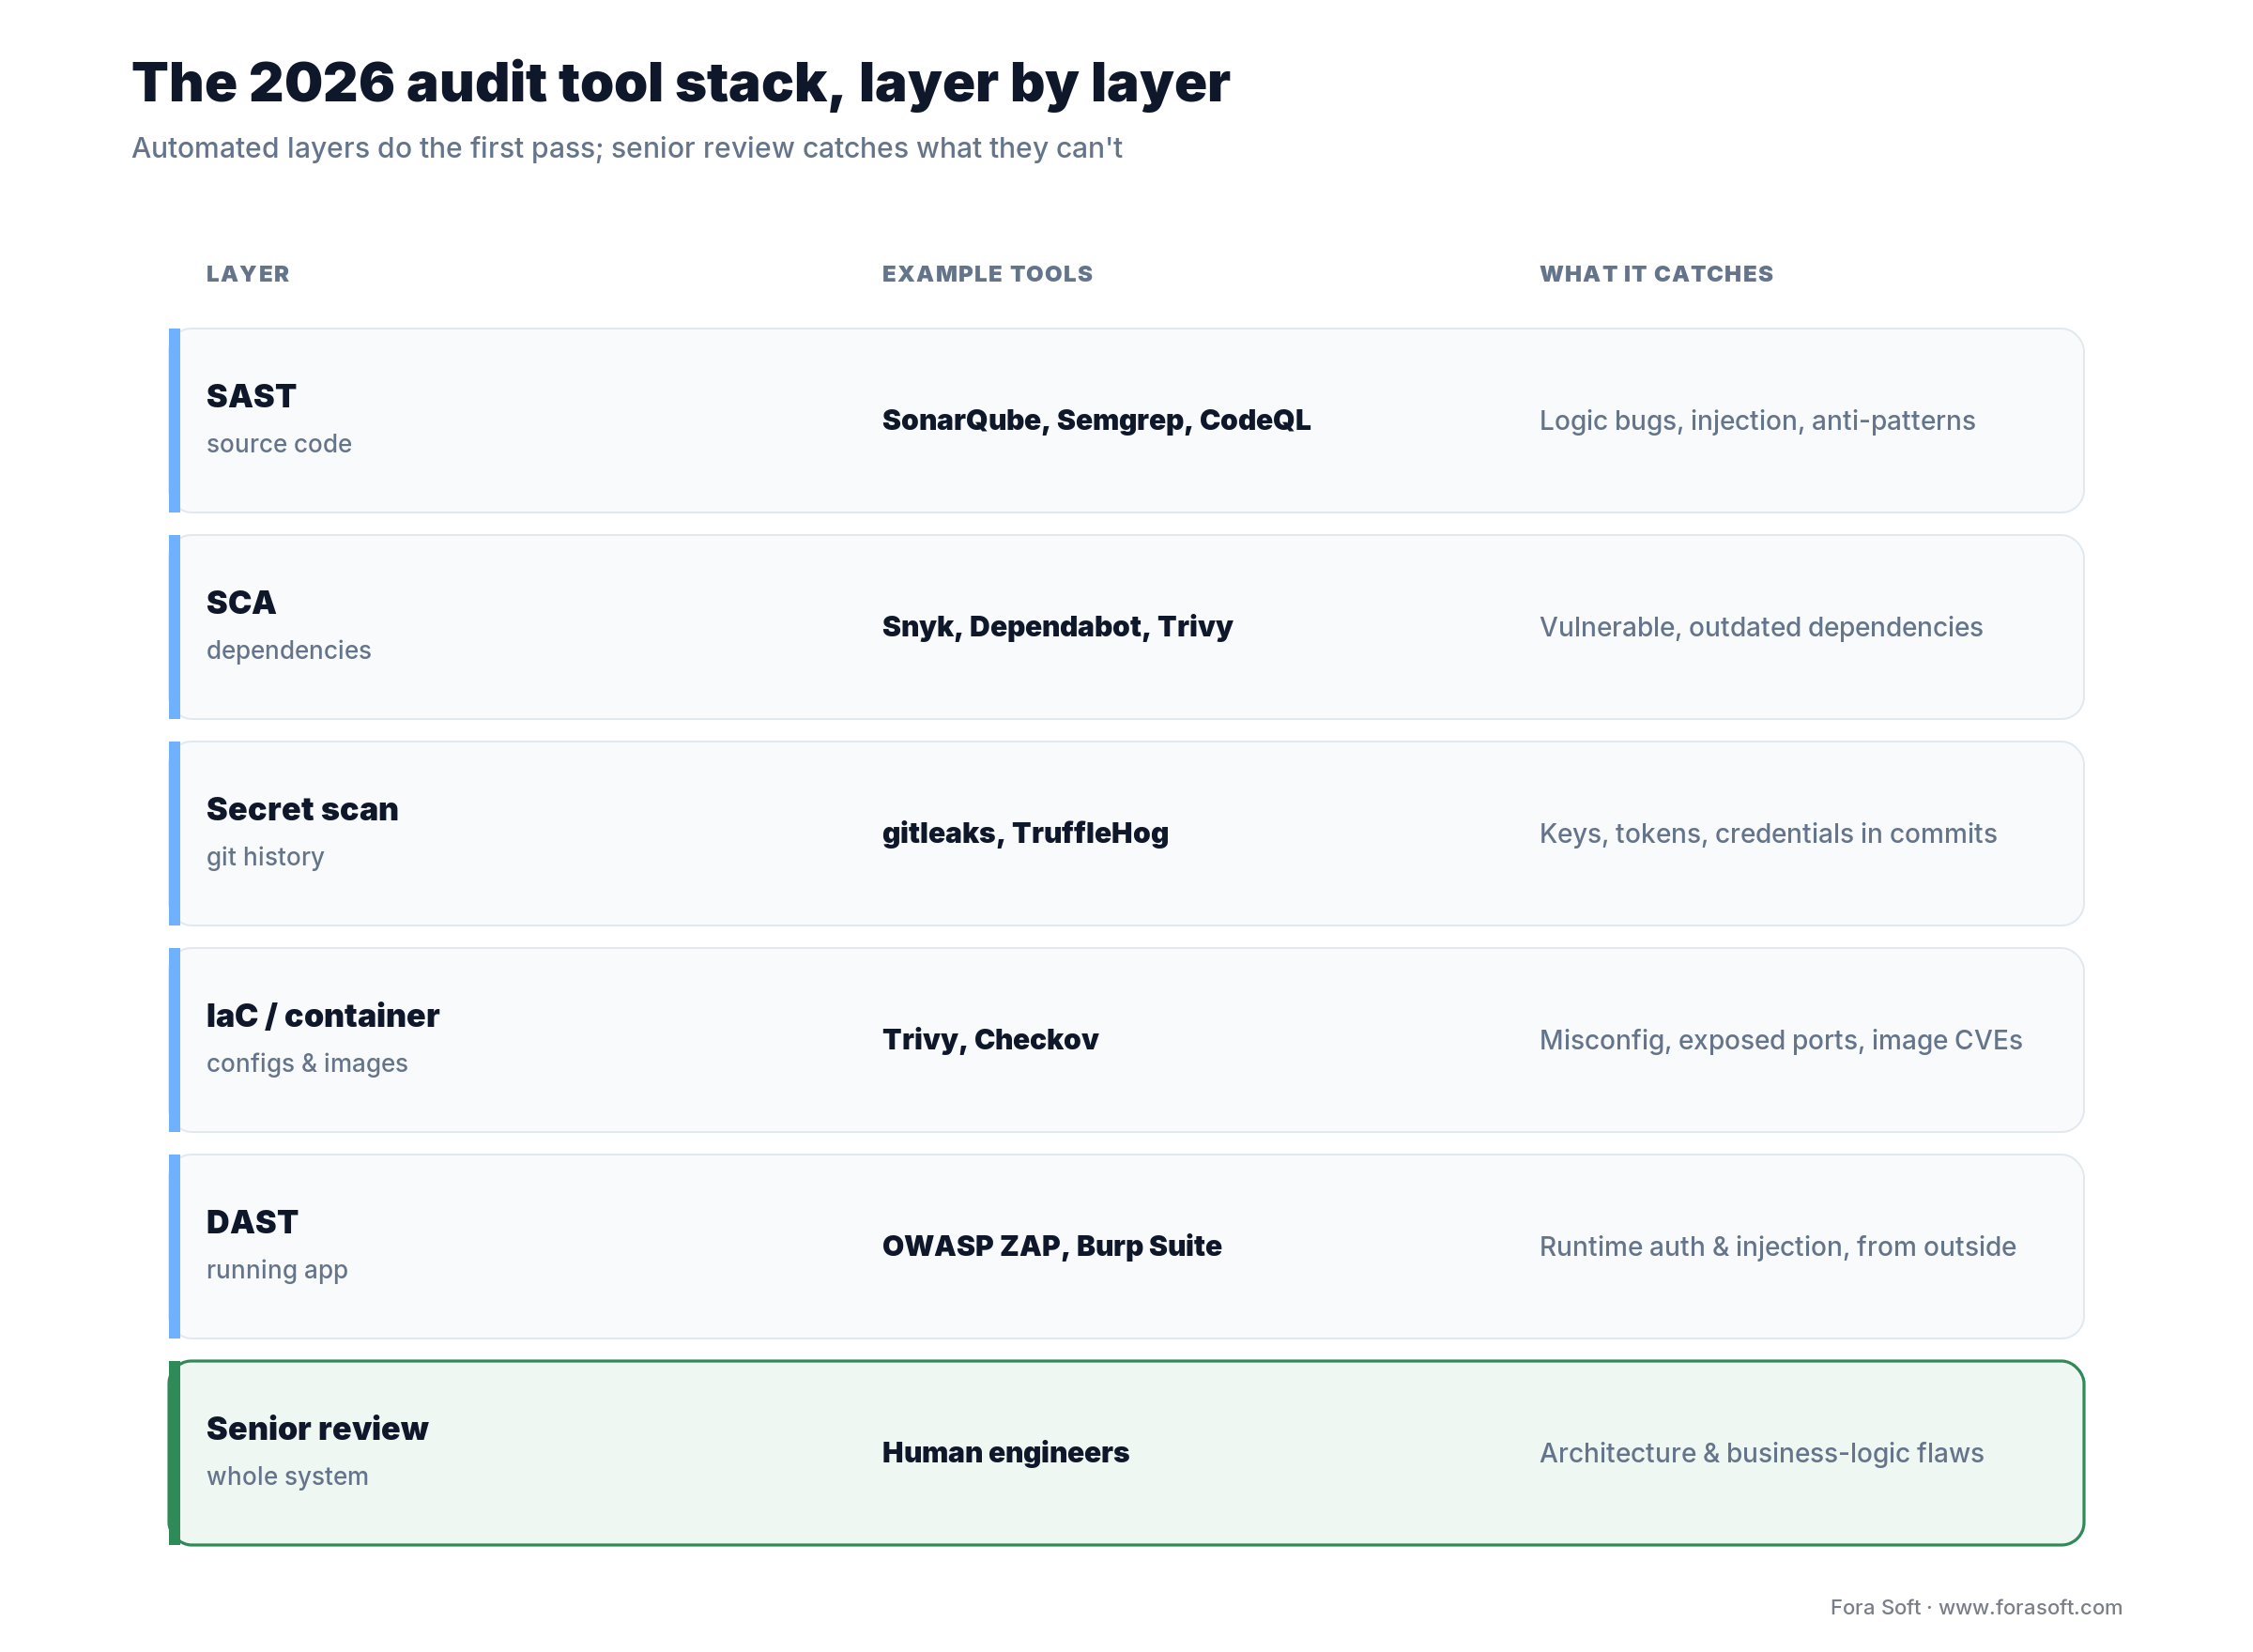Click the 'source code' label under SAST

click(x=279, y=444)
